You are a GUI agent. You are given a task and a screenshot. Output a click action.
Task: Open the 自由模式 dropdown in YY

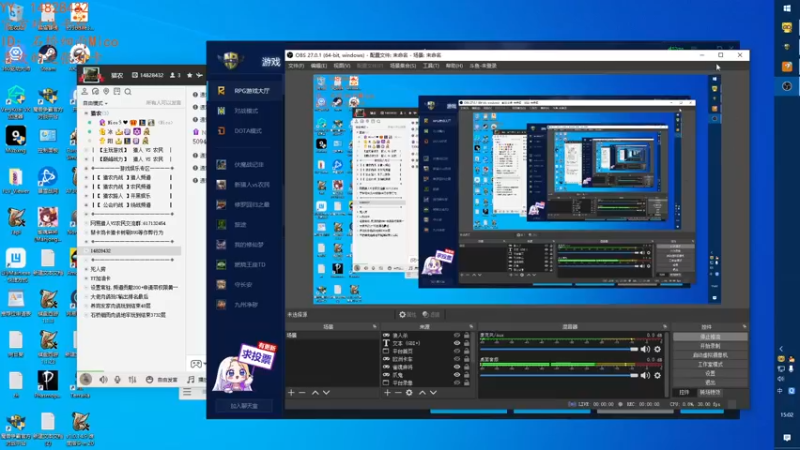pos(95,103)
